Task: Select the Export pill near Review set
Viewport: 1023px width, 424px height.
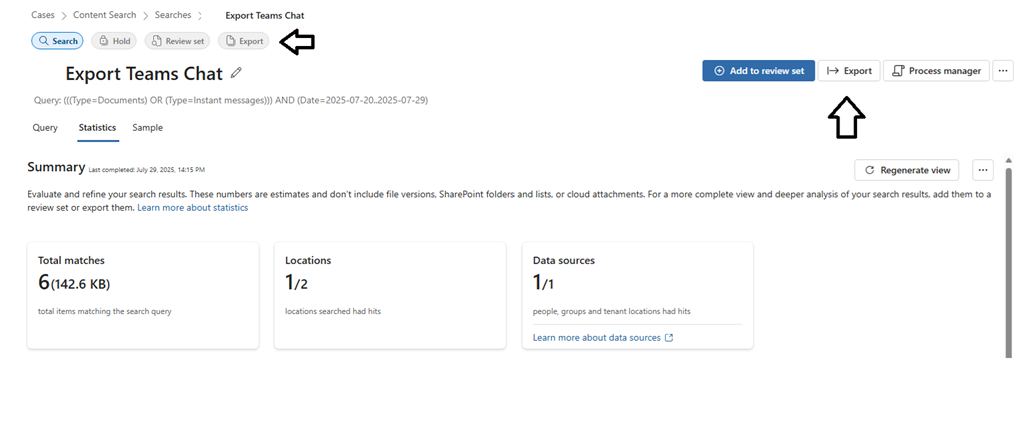Action: click(x=243, y=40)
